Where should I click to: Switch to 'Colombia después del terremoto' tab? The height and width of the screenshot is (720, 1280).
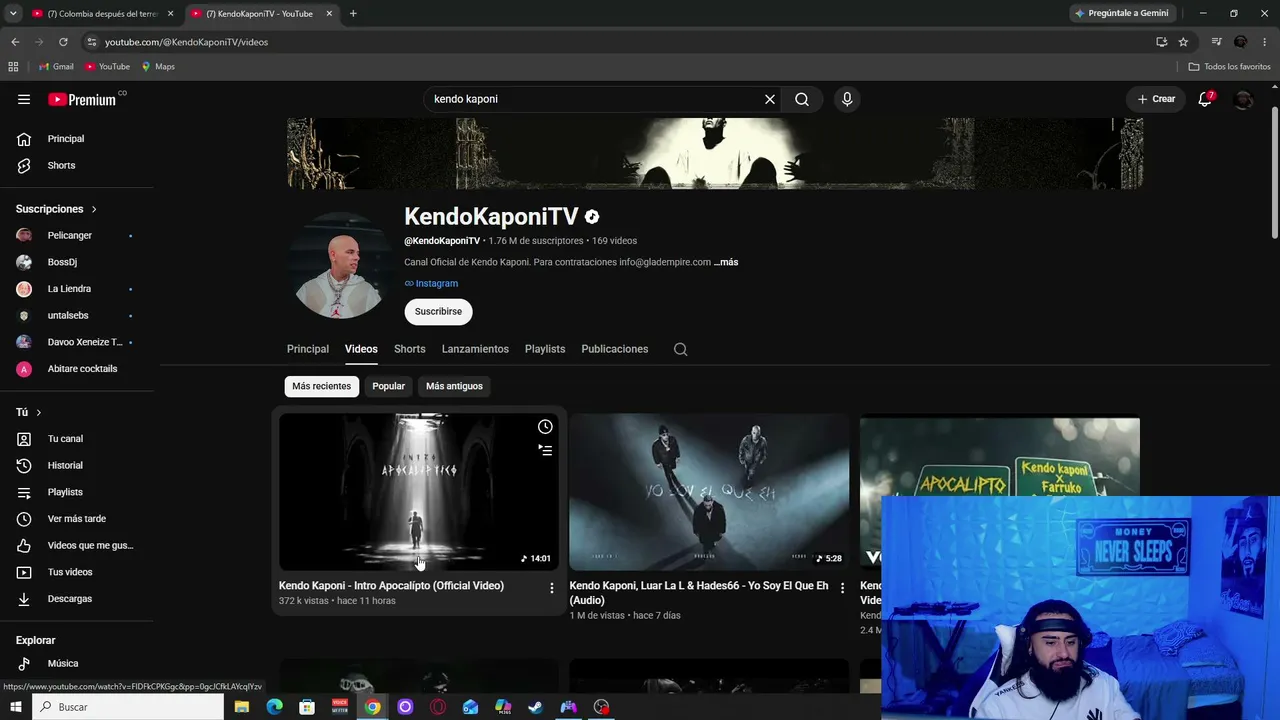tap(103, 14)
